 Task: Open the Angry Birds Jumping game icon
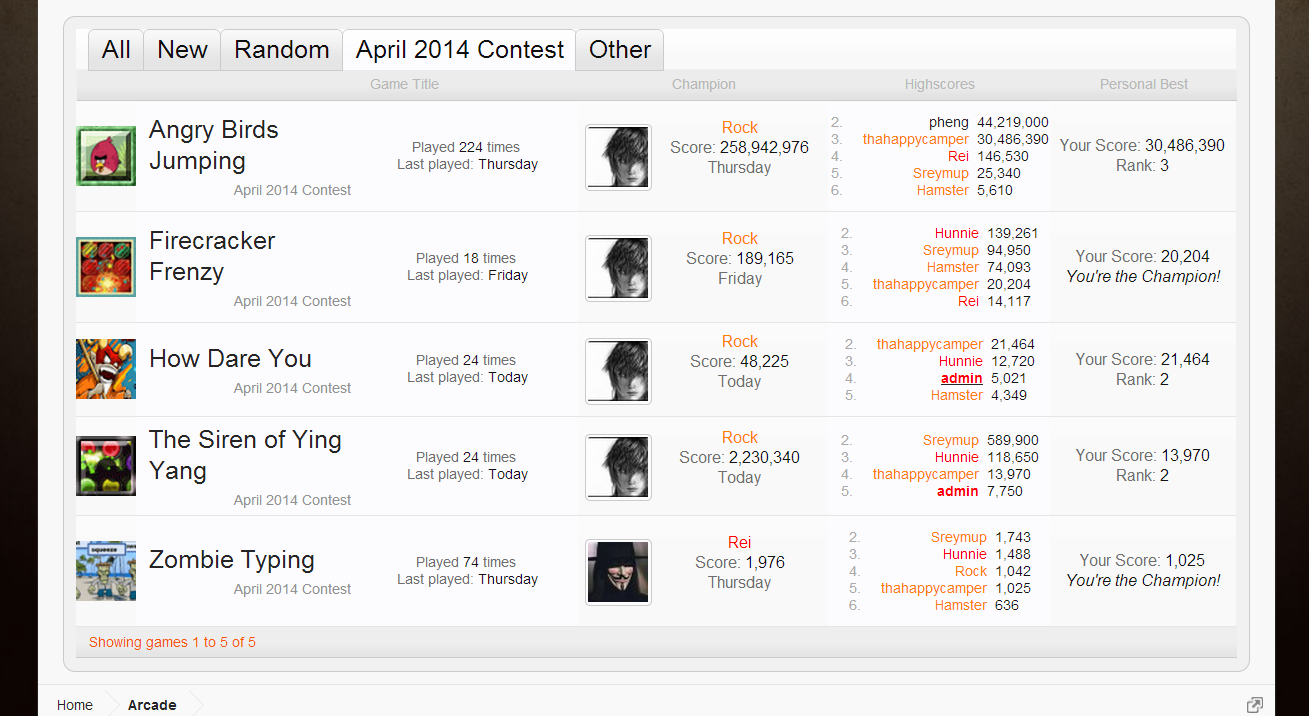[106, 156]
